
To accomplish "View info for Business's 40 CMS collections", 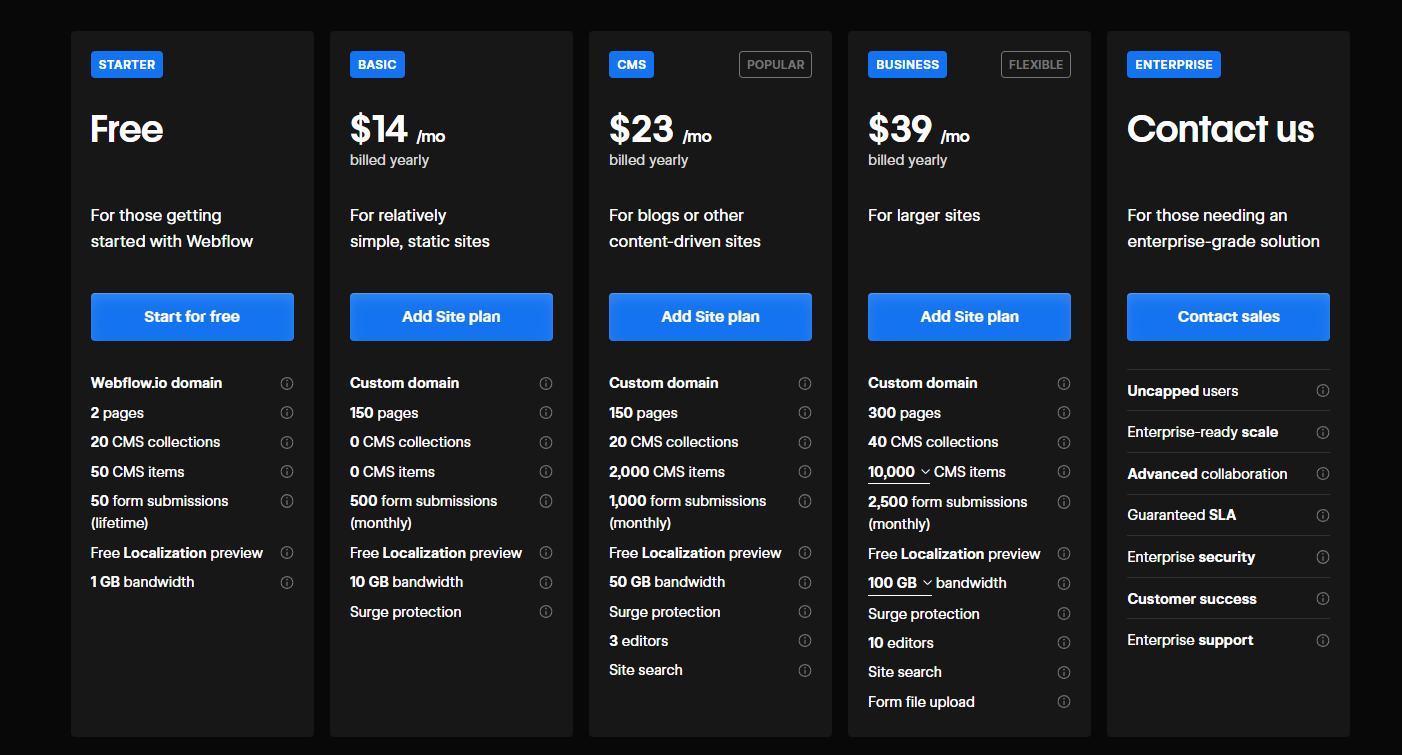I will point(1063,441).
